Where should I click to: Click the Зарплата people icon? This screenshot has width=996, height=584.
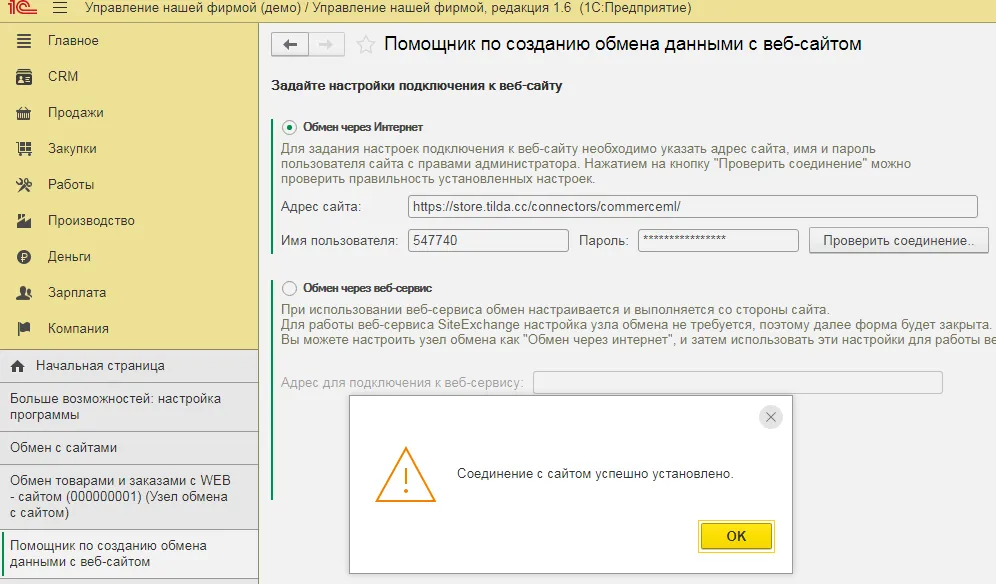[24, 293]
